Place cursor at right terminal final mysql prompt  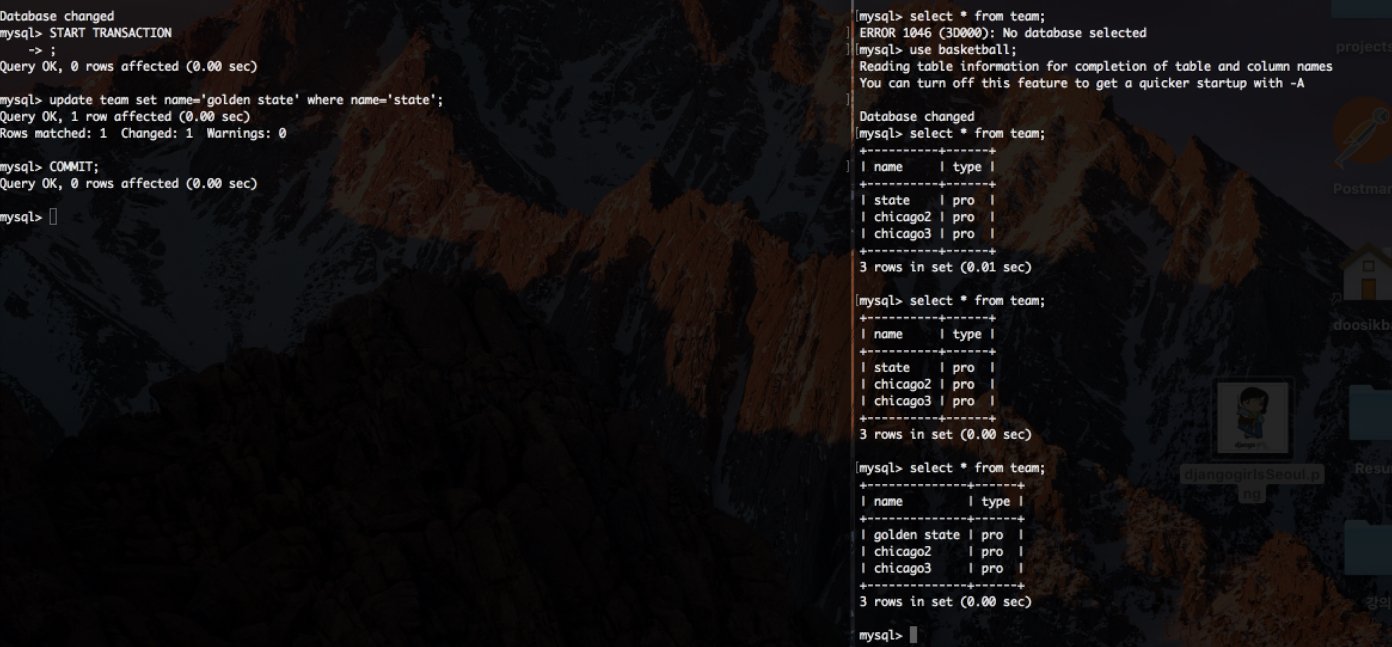coord(913,635)
